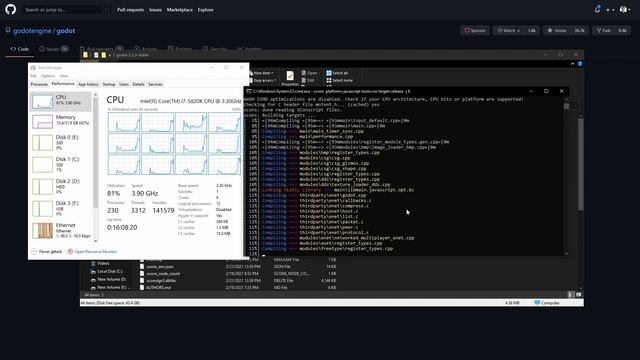
Task: Collapse Task Manager with Fewer details
Action: pyautogui.click(x=47, y=251)
